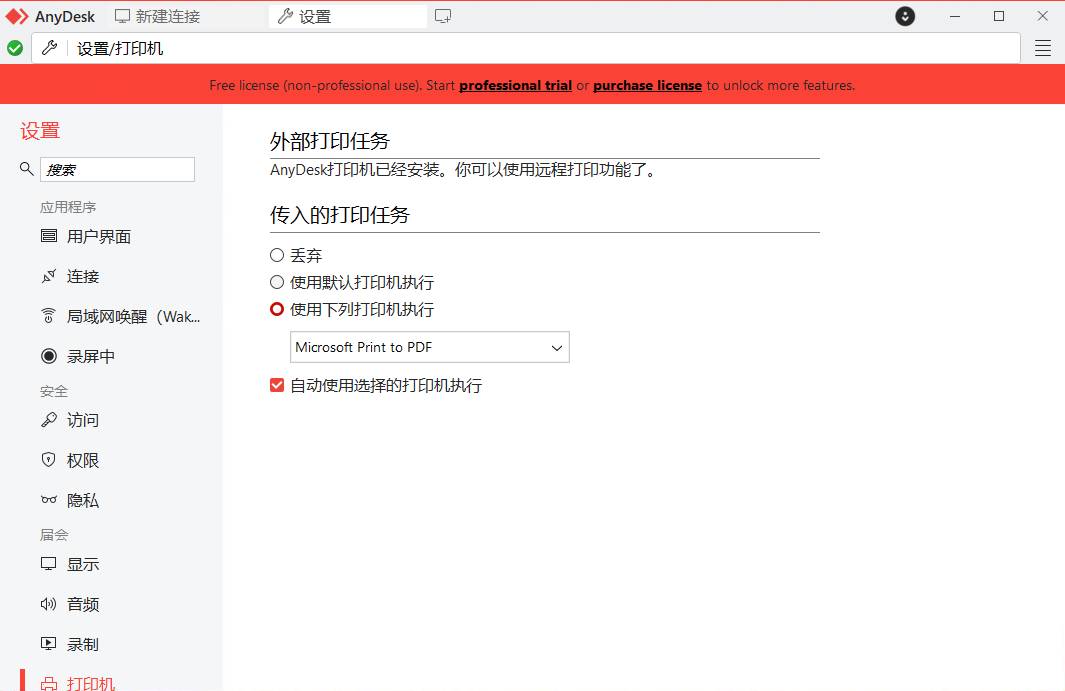Image resolution: width=1065 pixels, height=691 pixels.
Task: Click the 音频 speaker icon
Action: [49, 604]
